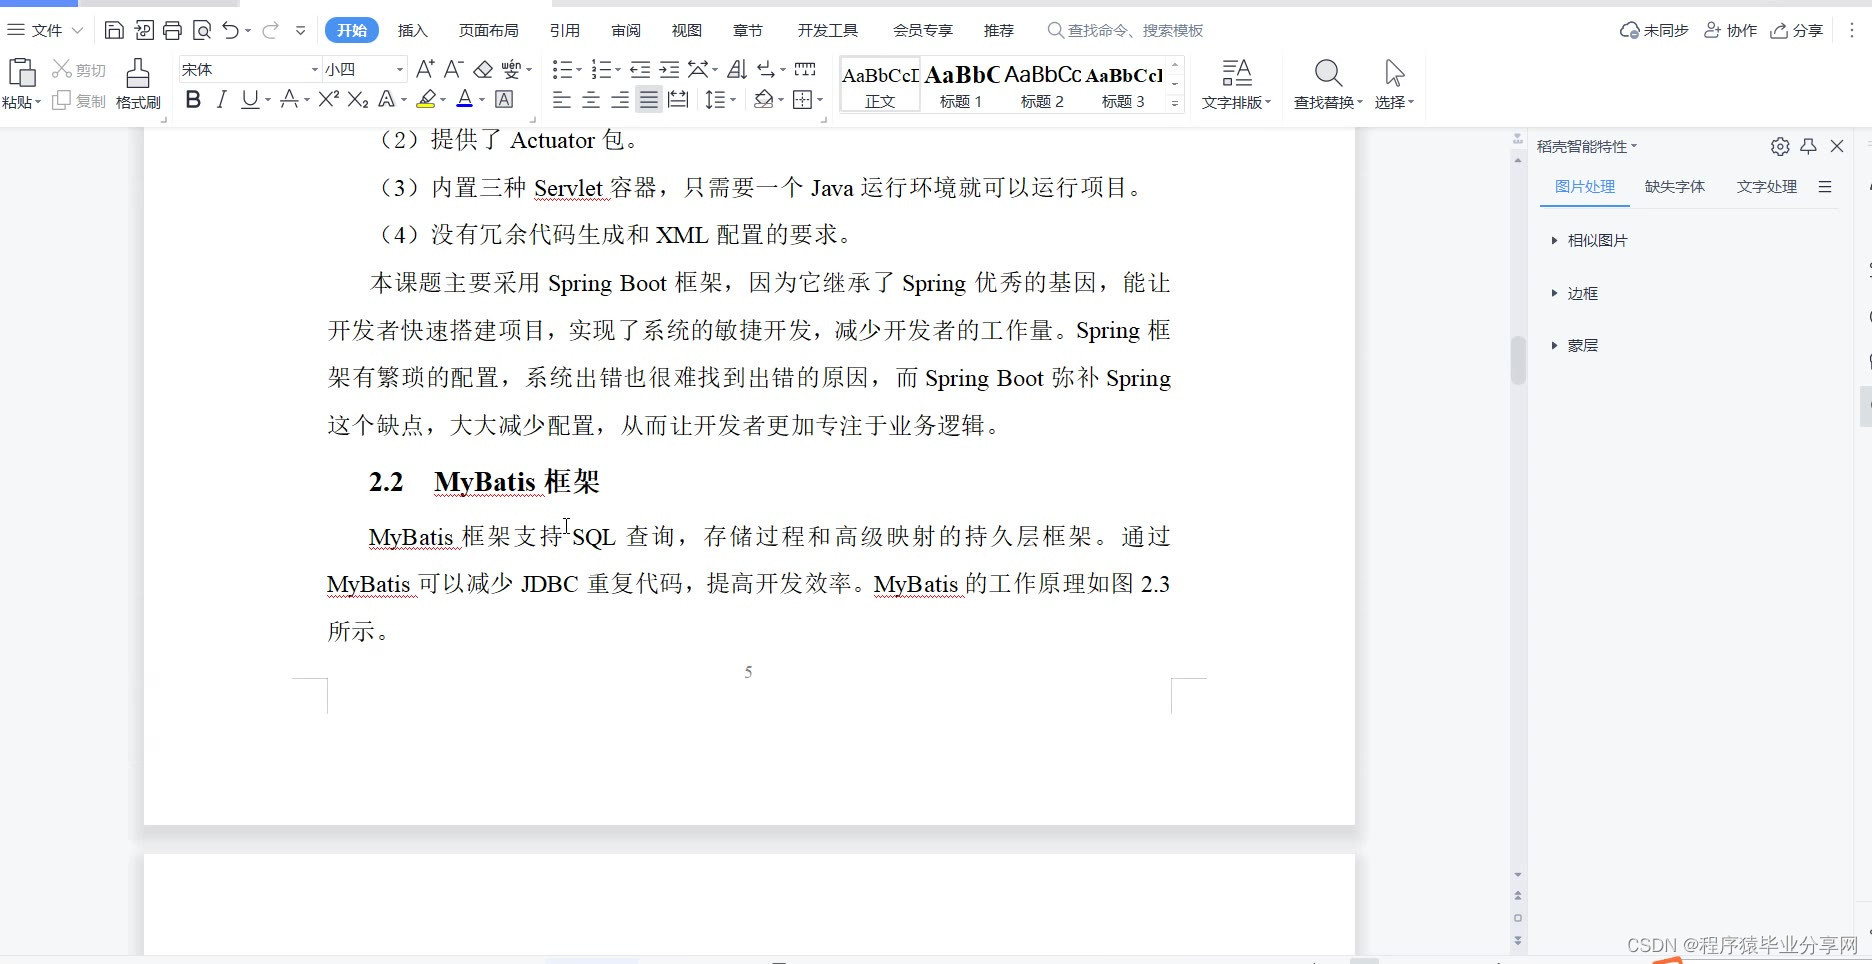
Task: Center align text
Action: click(591, 99)
